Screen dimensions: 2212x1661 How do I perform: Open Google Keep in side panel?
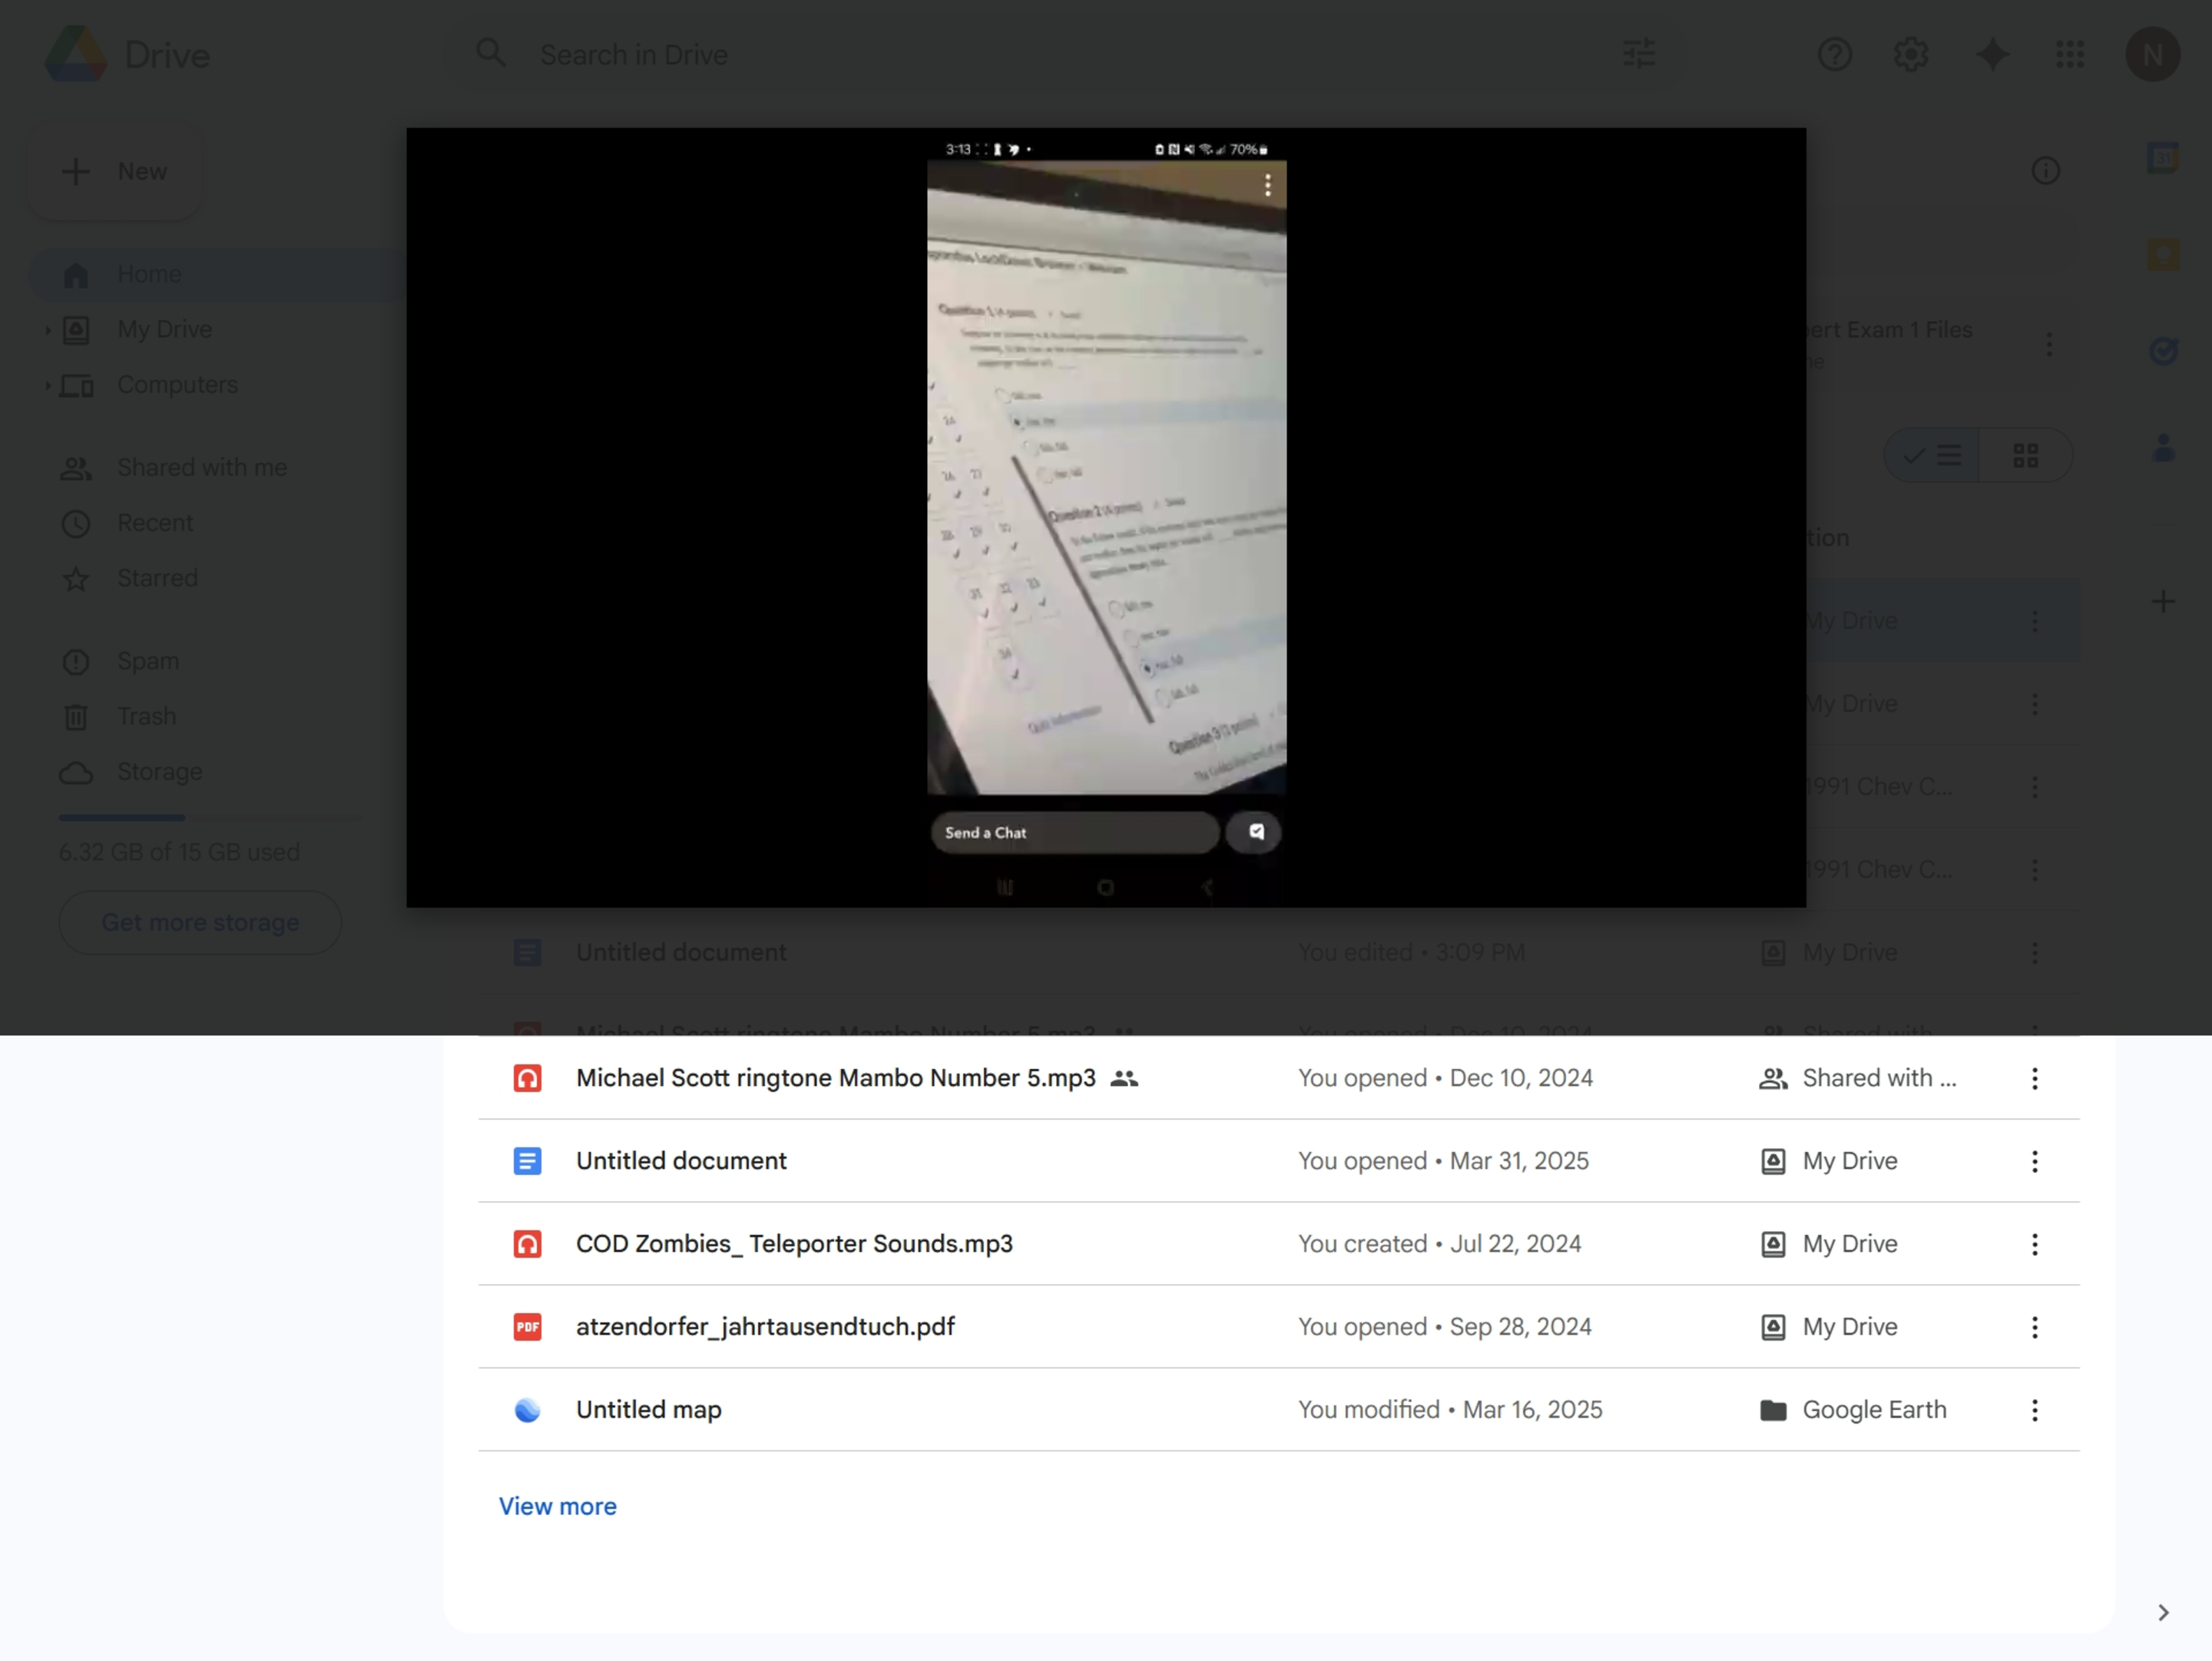pos(2163,254)
